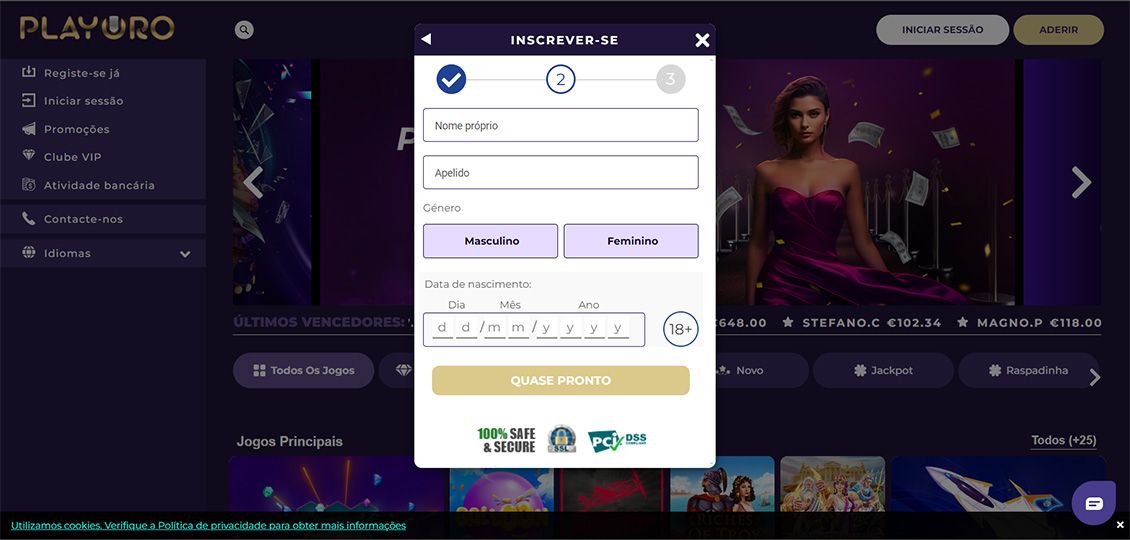
Task: Select the Todos Os Jogos category
Action: point(303,371)
